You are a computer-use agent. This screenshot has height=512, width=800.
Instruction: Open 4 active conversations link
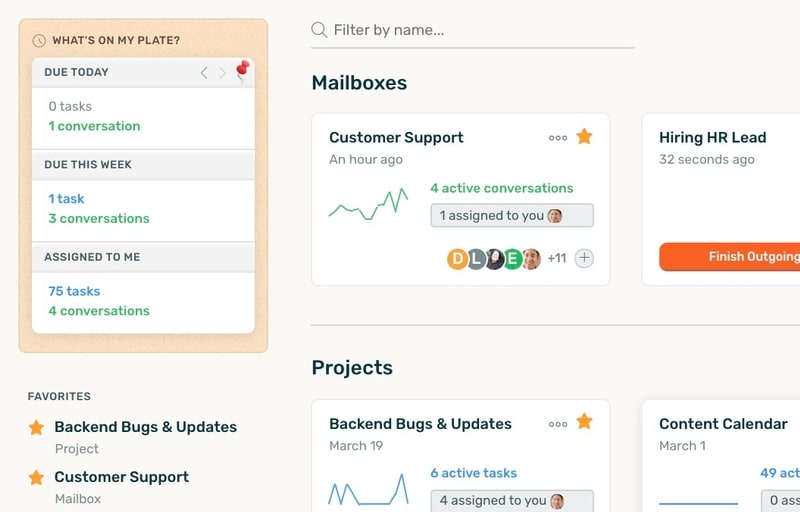coord(502,188)
